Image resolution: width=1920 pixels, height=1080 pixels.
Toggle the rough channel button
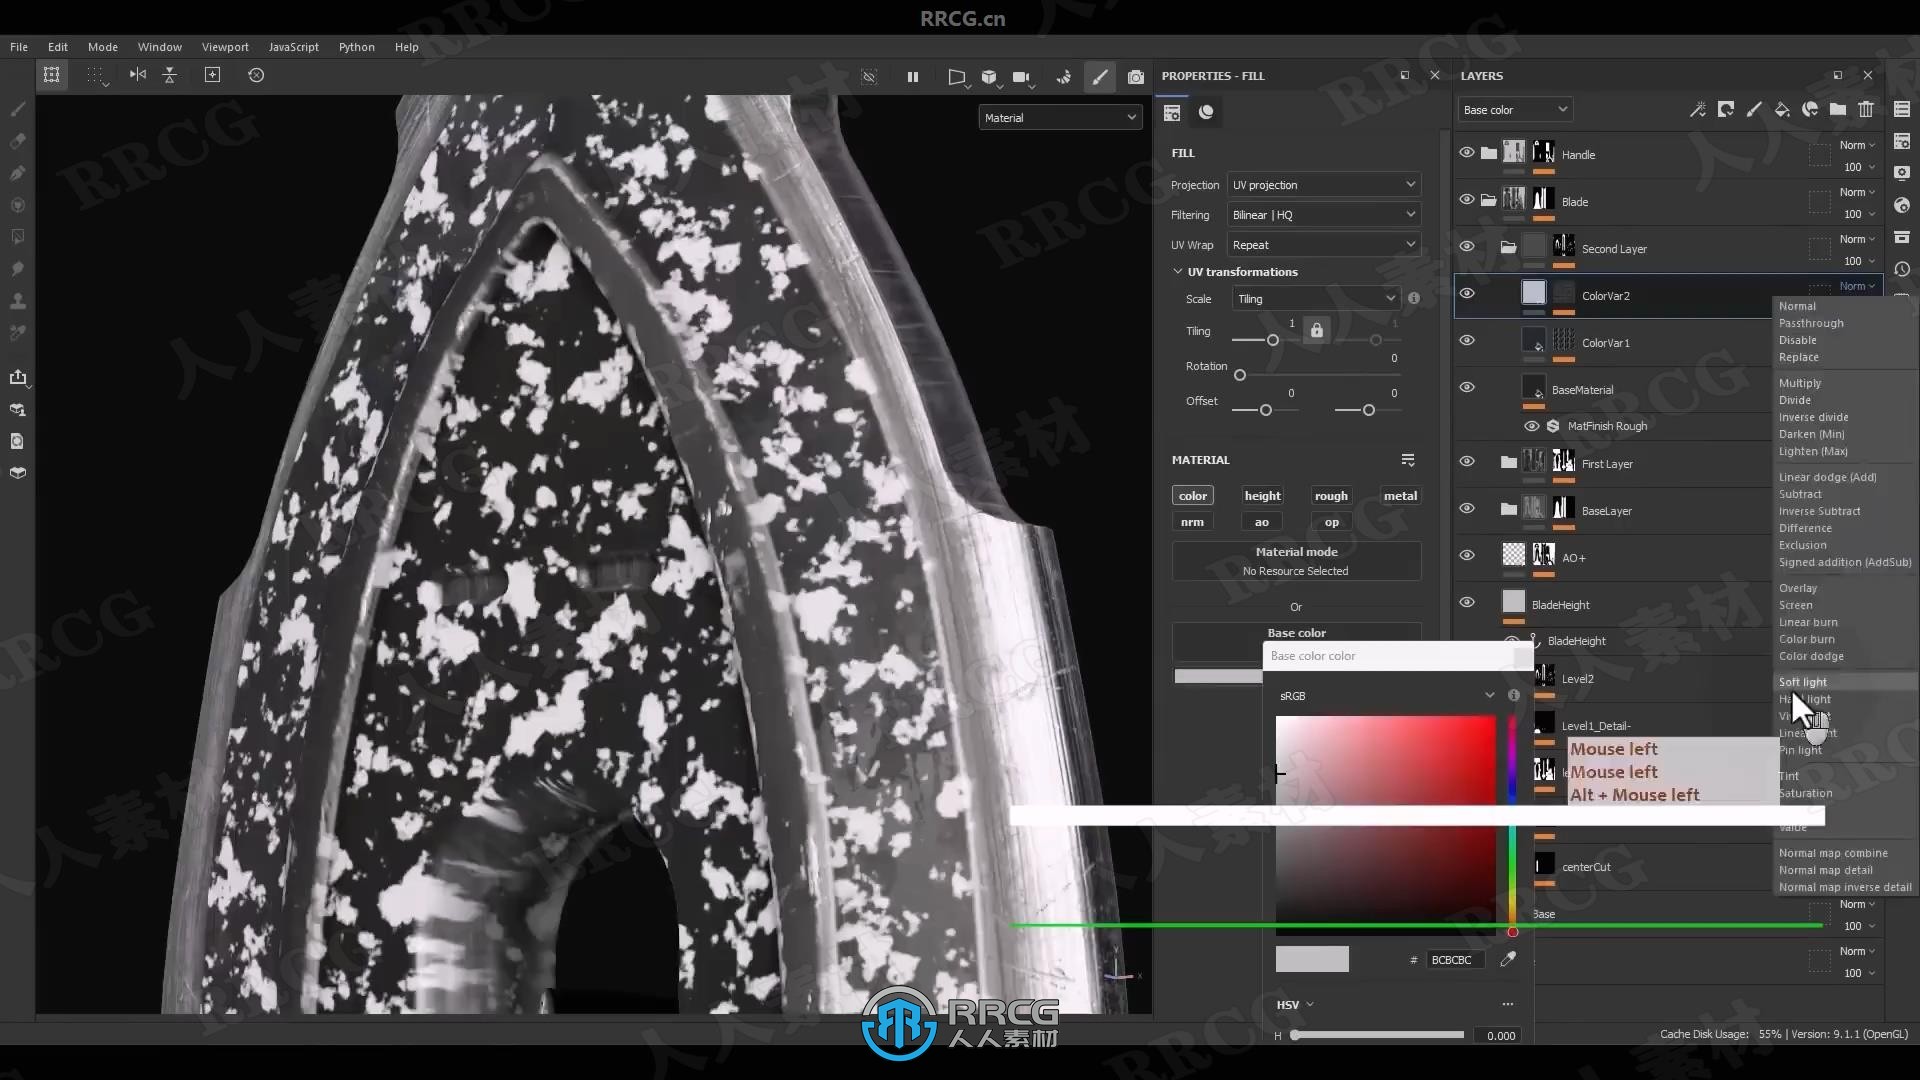(1331, 496)
